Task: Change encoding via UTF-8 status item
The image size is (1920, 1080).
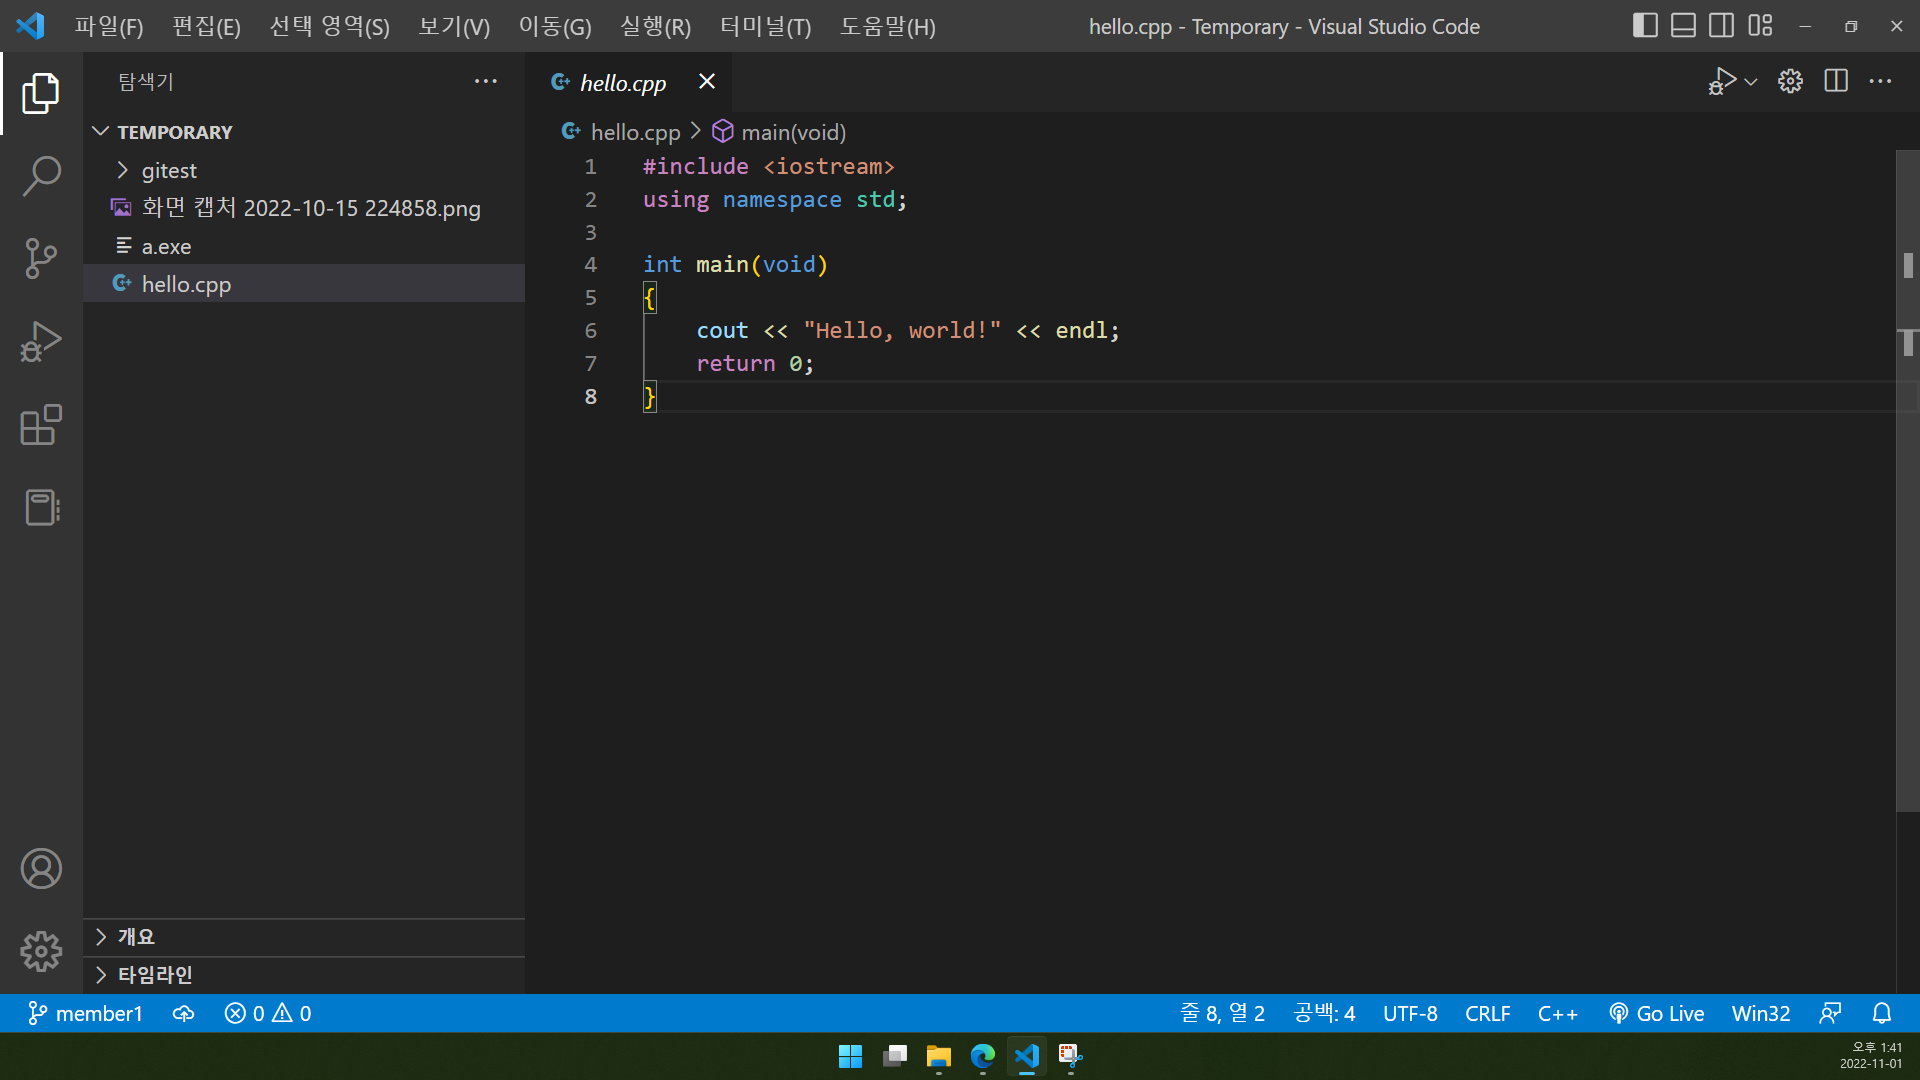Action: [1410, 1013]
